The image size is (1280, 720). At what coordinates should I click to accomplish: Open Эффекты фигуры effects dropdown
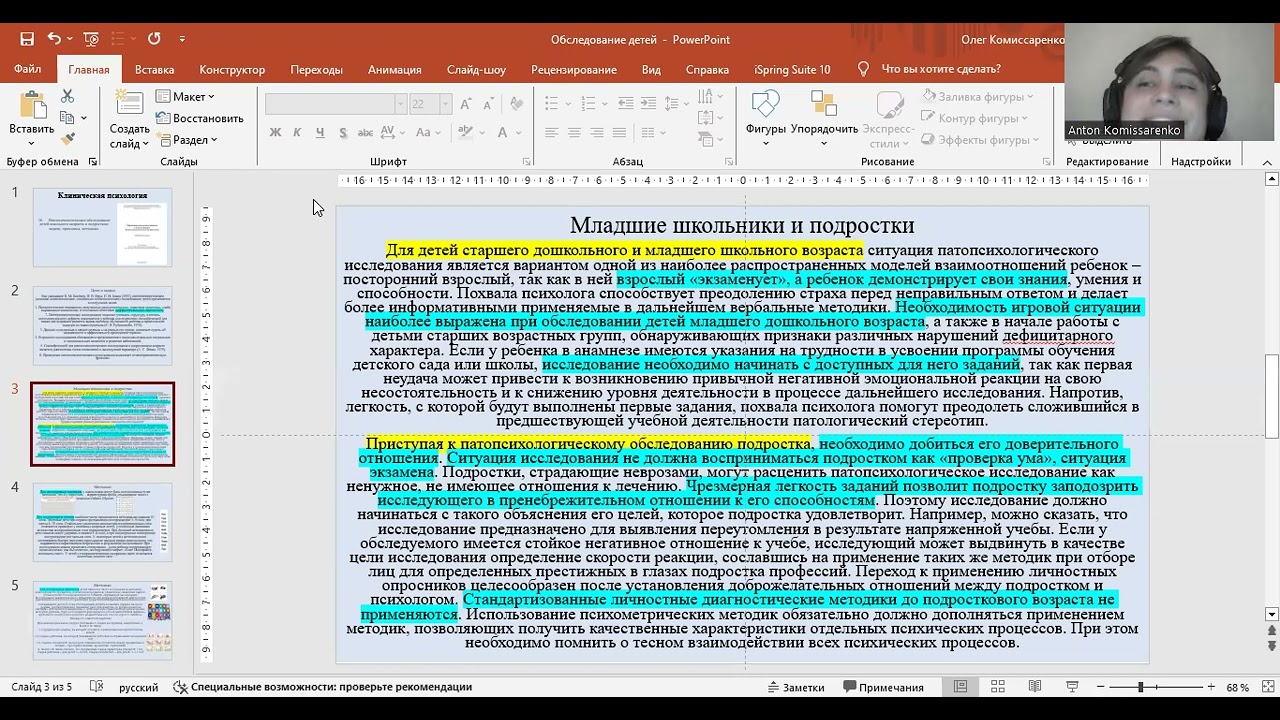[979, 141]
